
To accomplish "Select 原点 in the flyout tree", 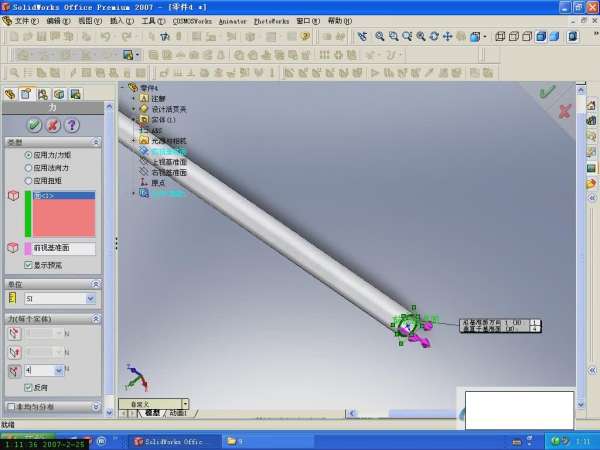I will [x=158, y=183].
